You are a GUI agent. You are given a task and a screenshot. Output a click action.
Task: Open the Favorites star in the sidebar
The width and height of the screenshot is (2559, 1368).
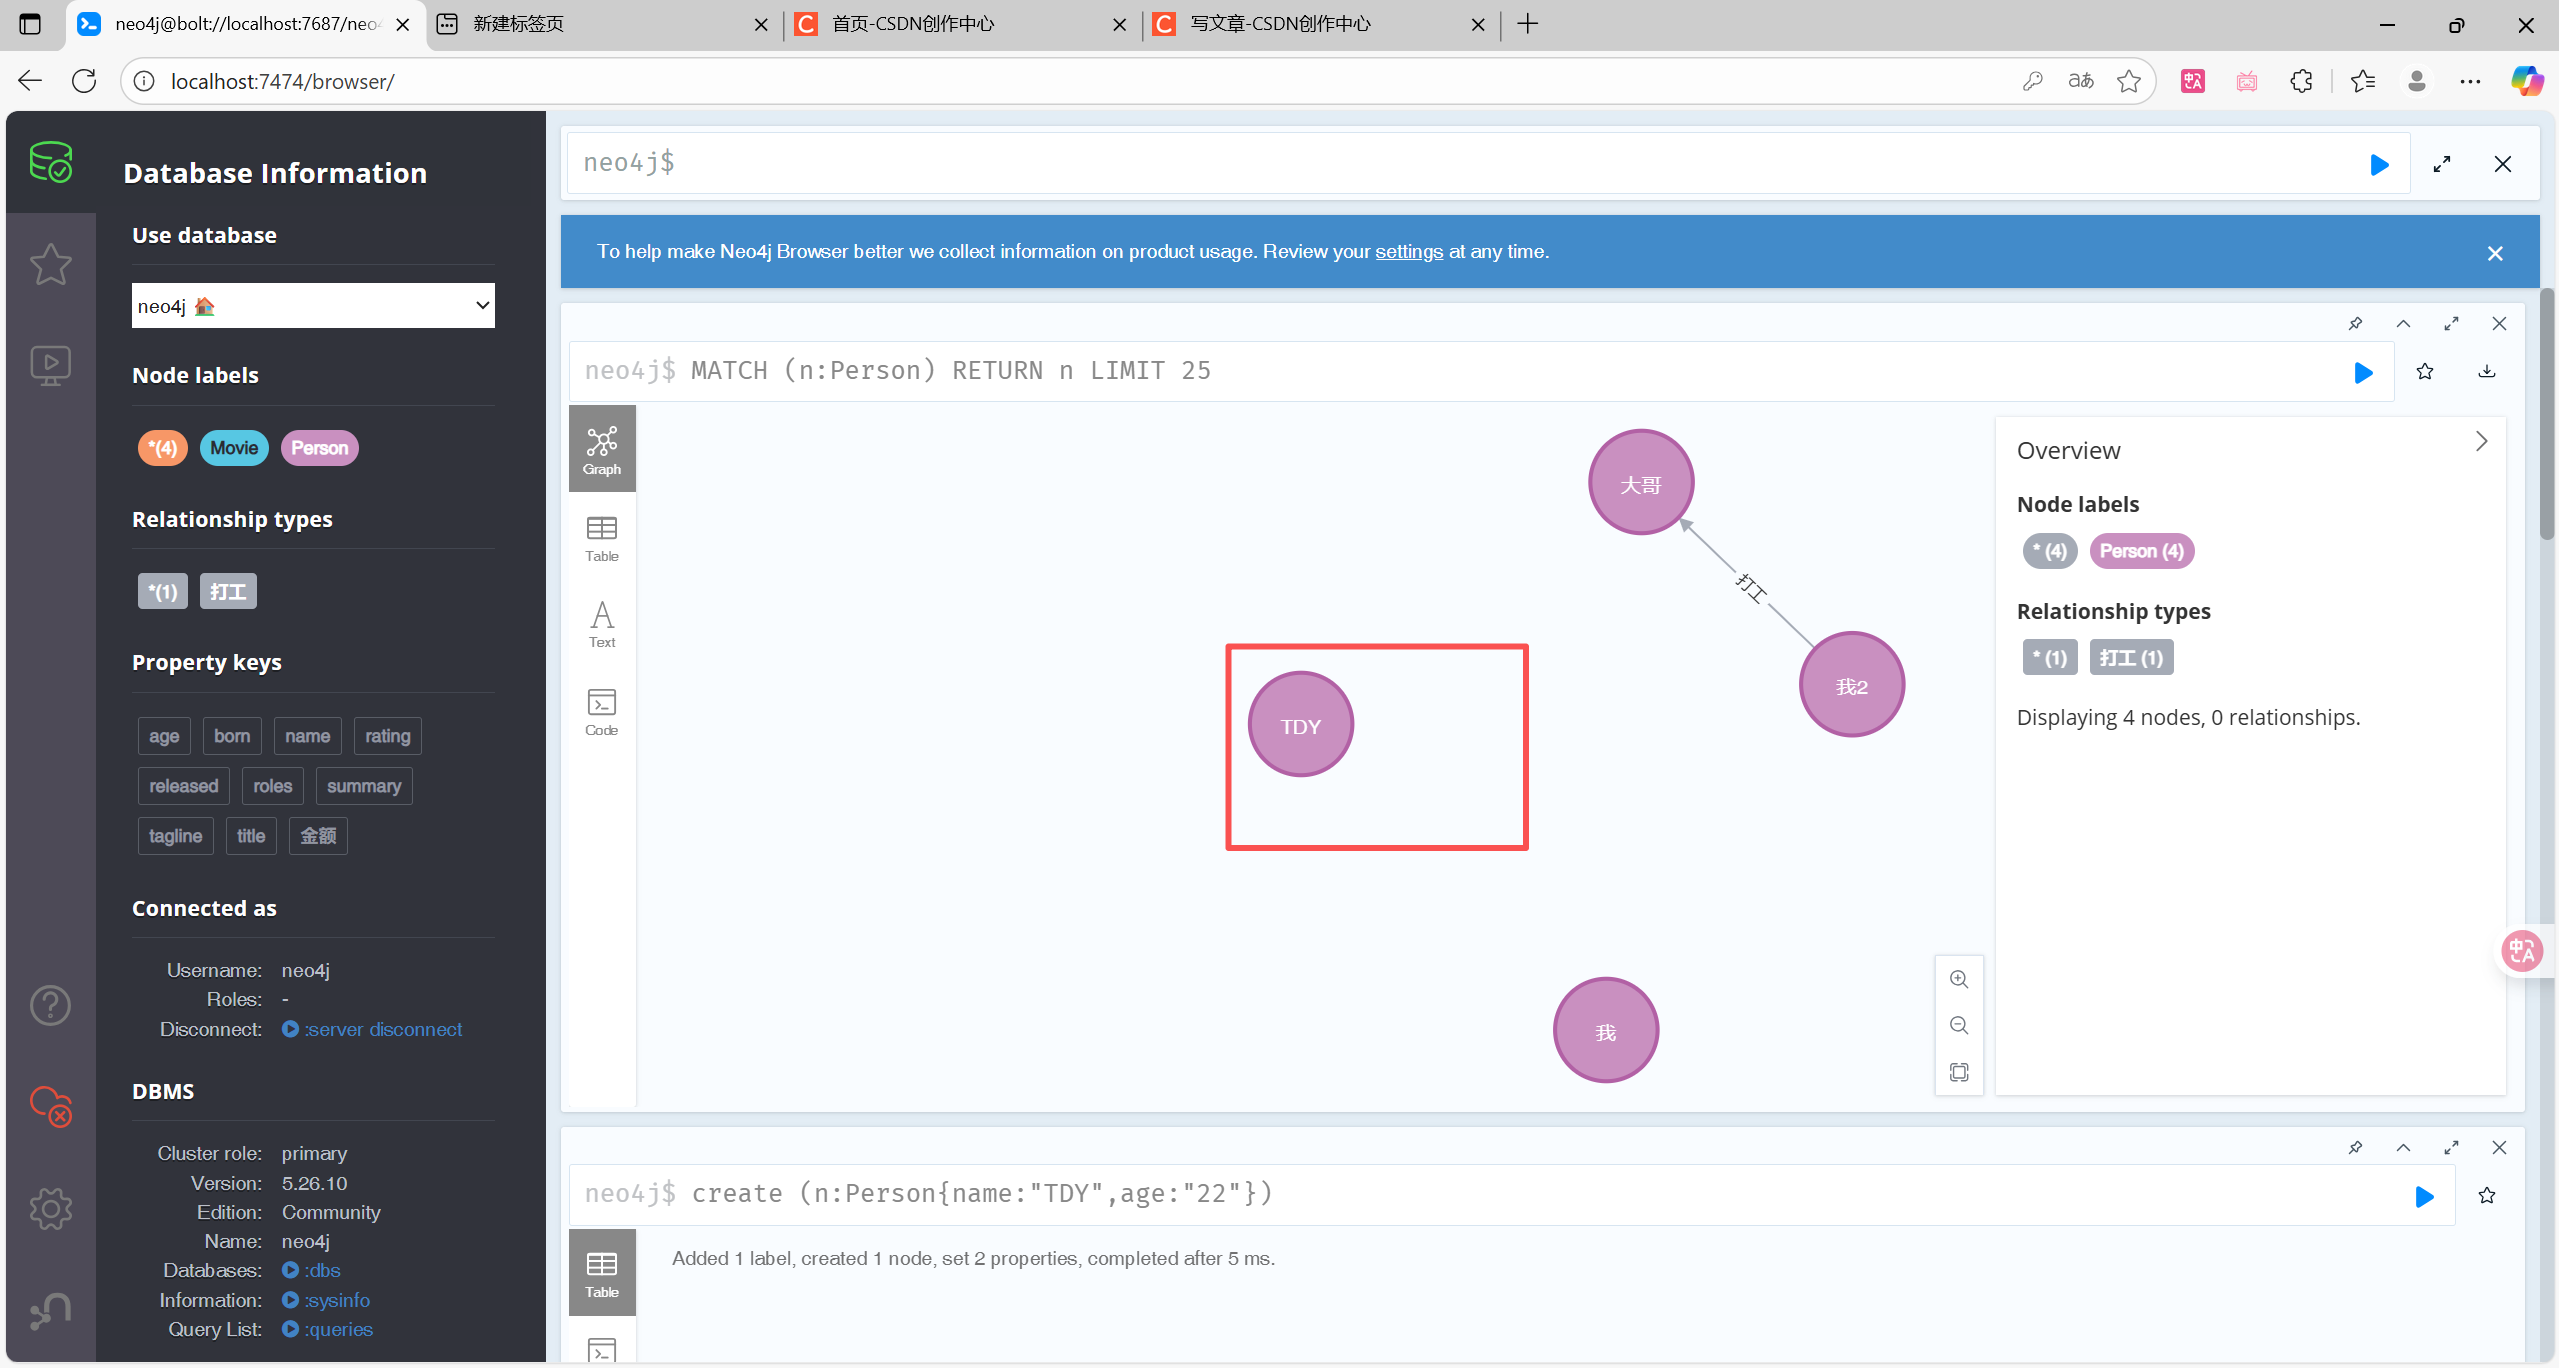click(x=50, y=265)
